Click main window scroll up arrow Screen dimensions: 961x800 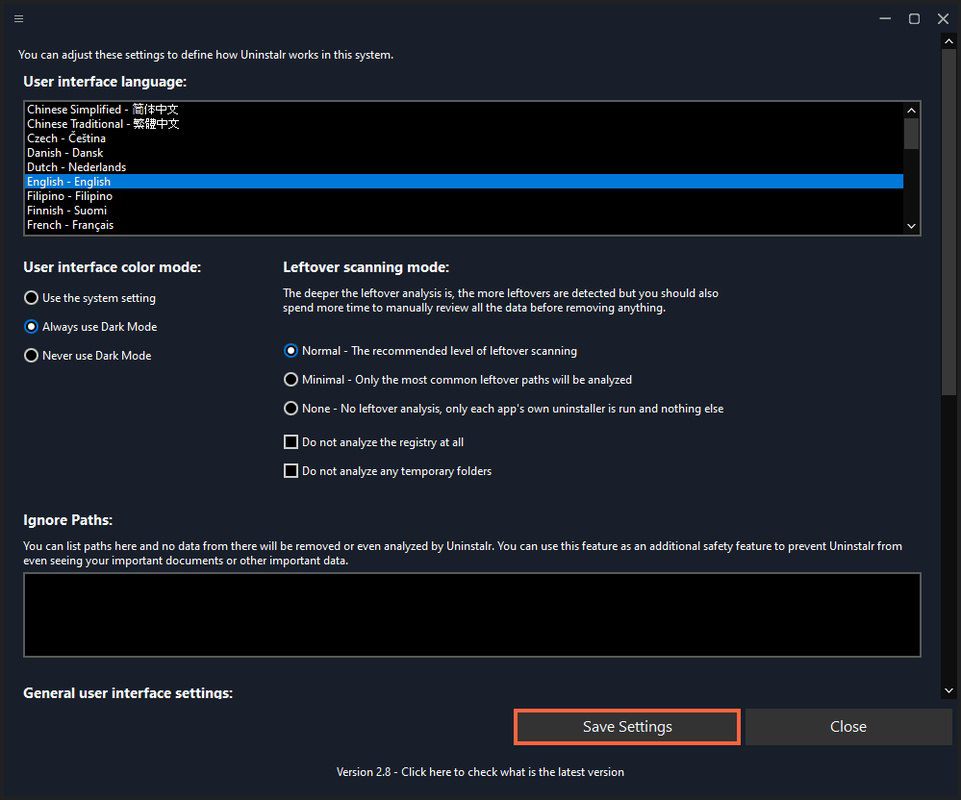pos(949,41)
